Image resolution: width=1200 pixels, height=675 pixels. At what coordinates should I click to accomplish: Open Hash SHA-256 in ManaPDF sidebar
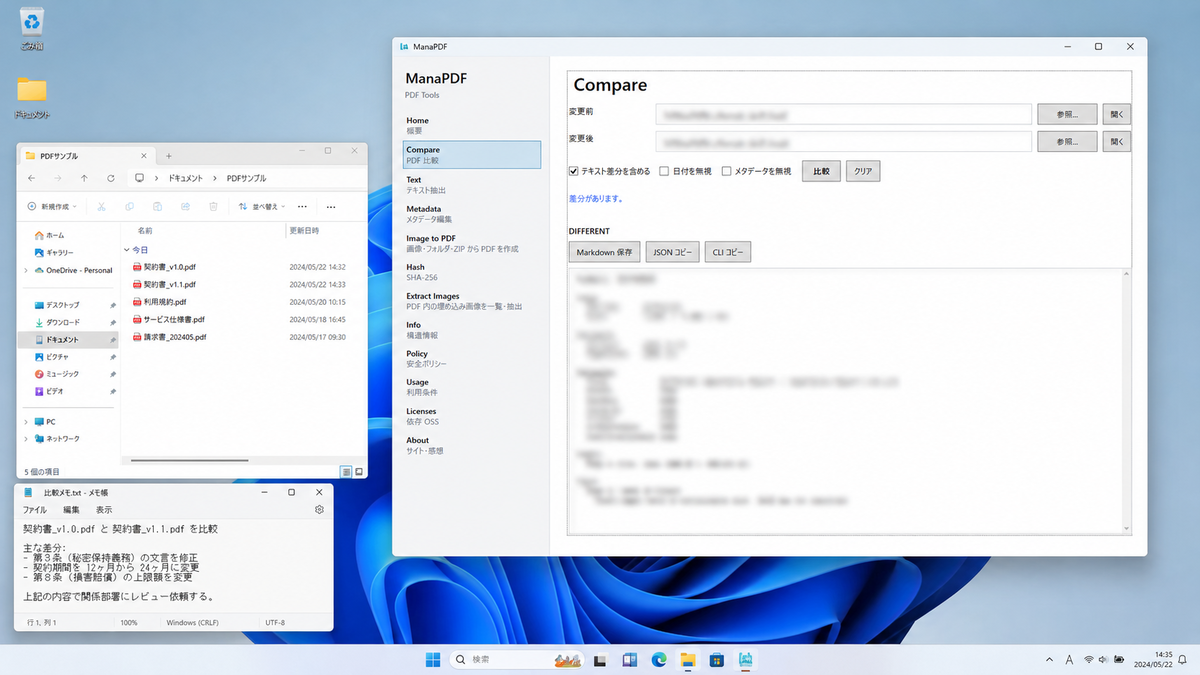click(471, 271)
